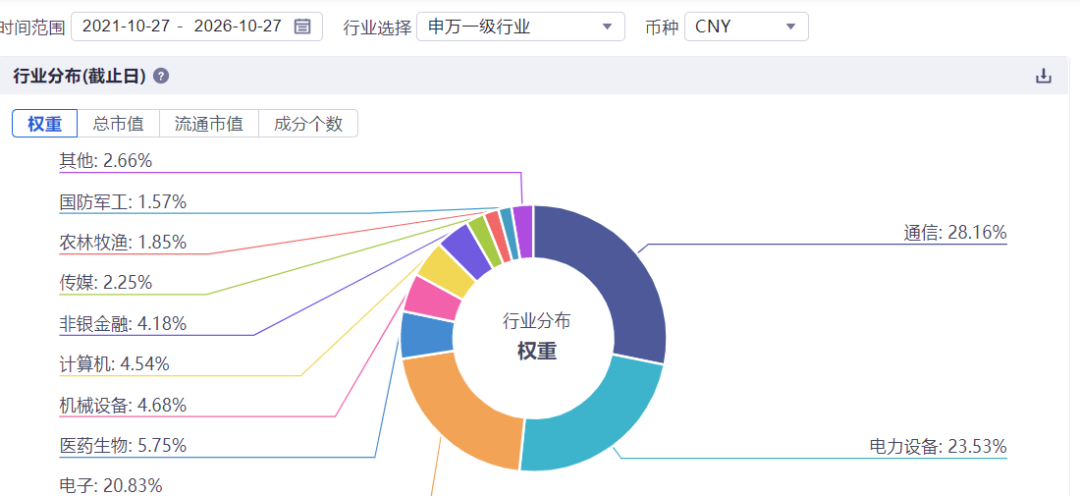Viewport: 1080px width, 496px height.
Task: Click the start date 2021-10-27
Action: (125, 27)
